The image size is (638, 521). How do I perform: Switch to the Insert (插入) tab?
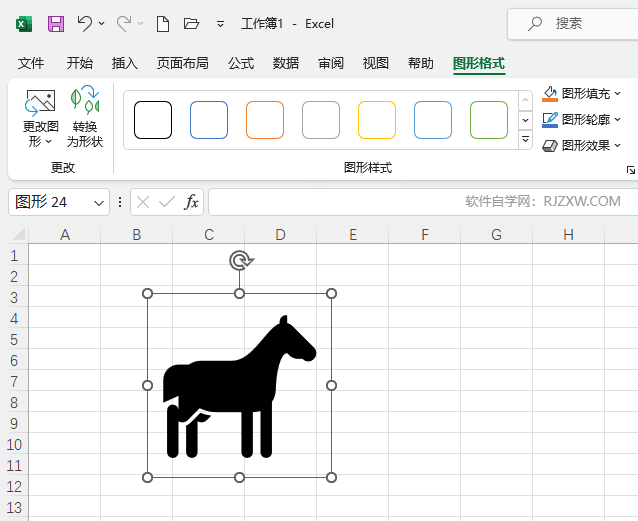[x=125, y=63]
